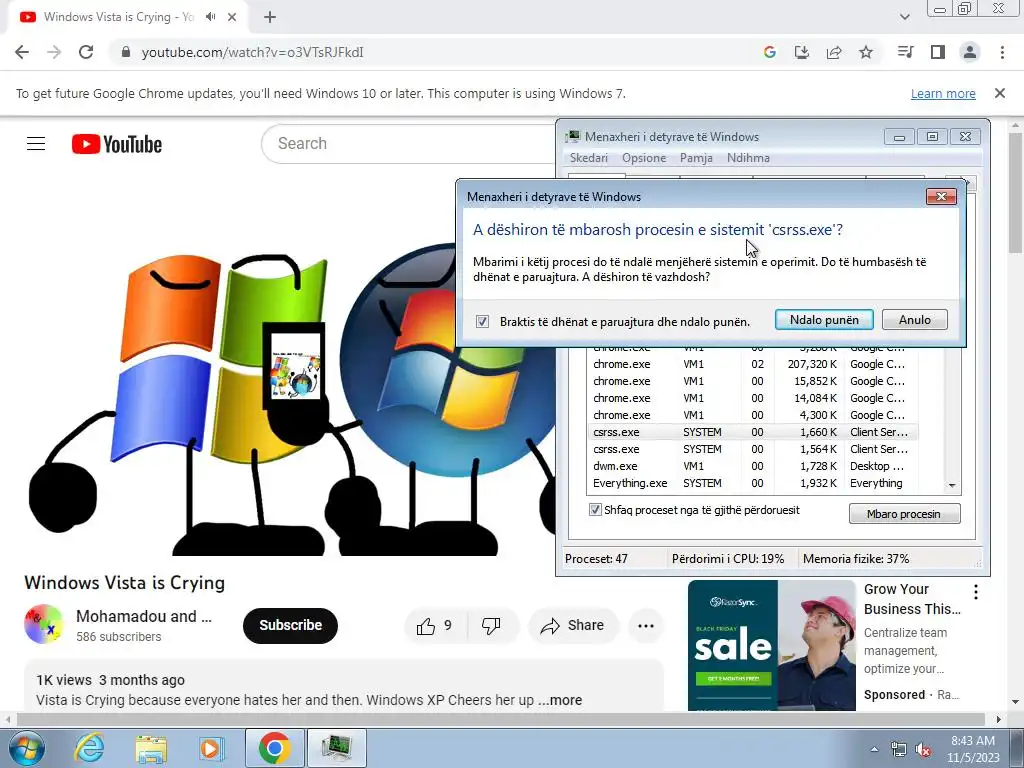1024x768 pixels.
Task: Expand video description with '...more'
Action: click(x=560, y=700)
